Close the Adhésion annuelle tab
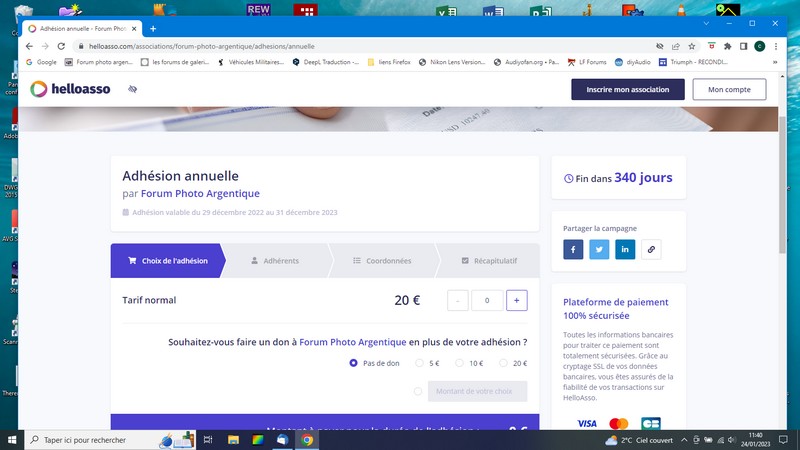800x450 pixels. pos(134,29)
